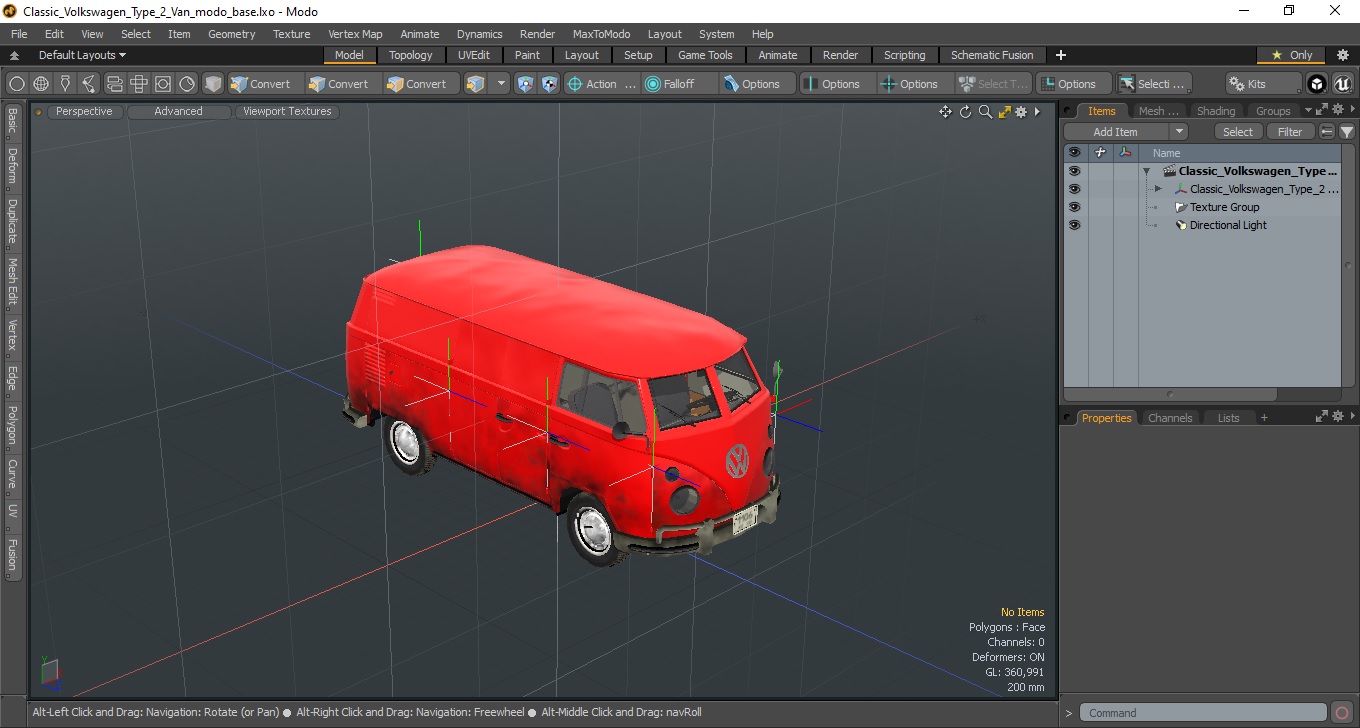The width and height of the screenshot is (1360, 728).
Task: Click the cube icon before the toolbar dropdown
Action: click(x=475, y=84)
